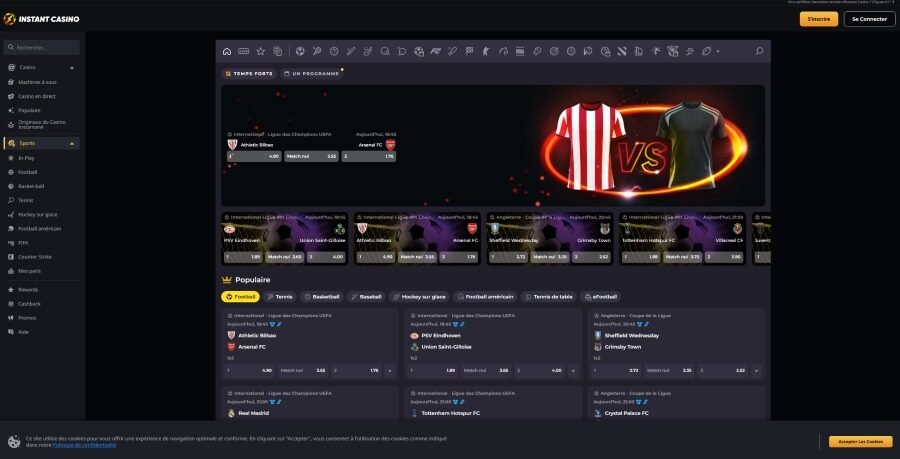Open the bet slips icon beside the star
This screenshot has height=459, width=900.
[278, 52]
